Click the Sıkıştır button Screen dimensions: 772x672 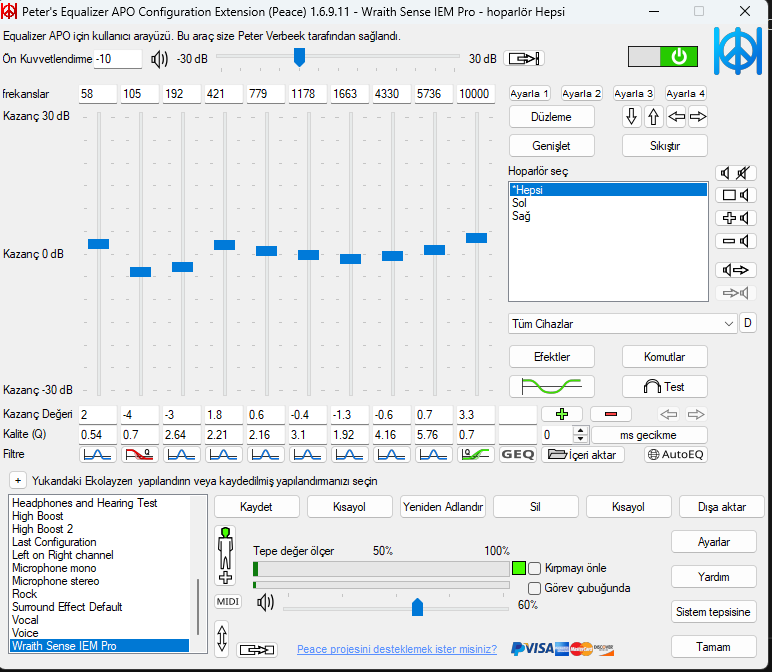tap(665, 146)
